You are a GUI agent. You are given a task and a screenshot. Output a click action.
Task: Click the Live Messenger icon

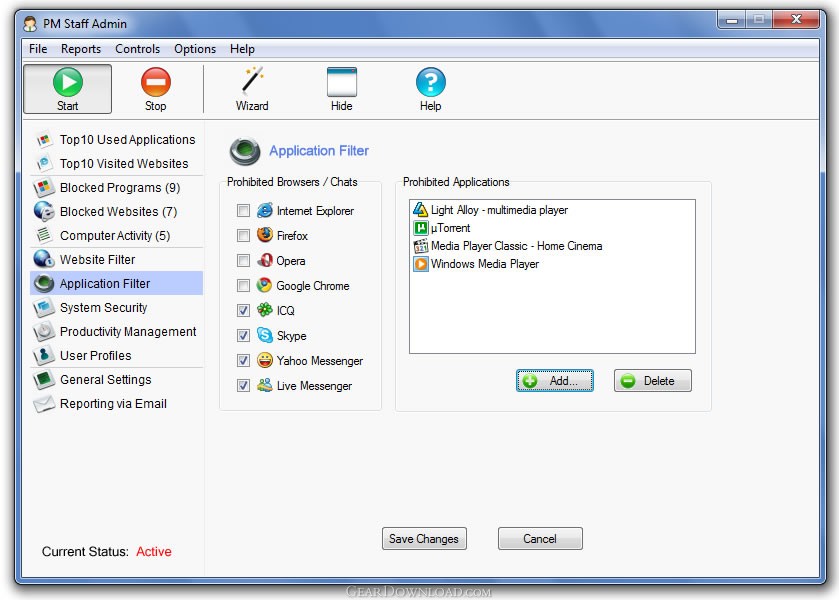coord(264,385)
